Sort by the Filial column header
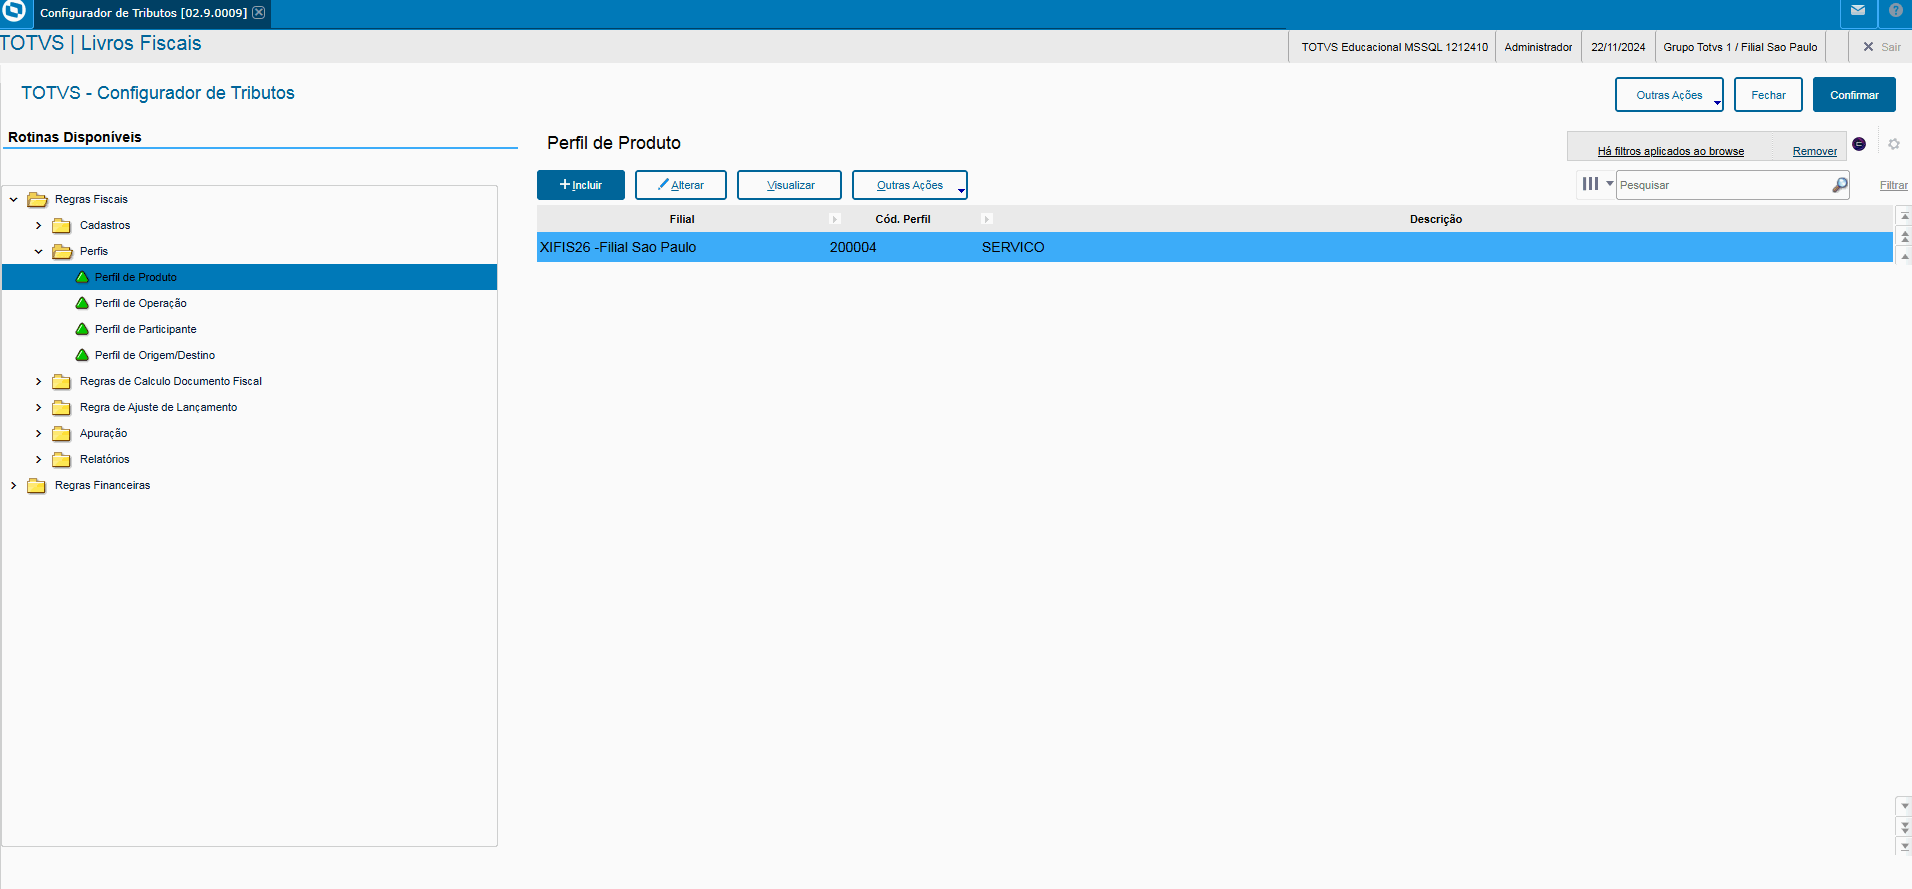 coord(682,219)
